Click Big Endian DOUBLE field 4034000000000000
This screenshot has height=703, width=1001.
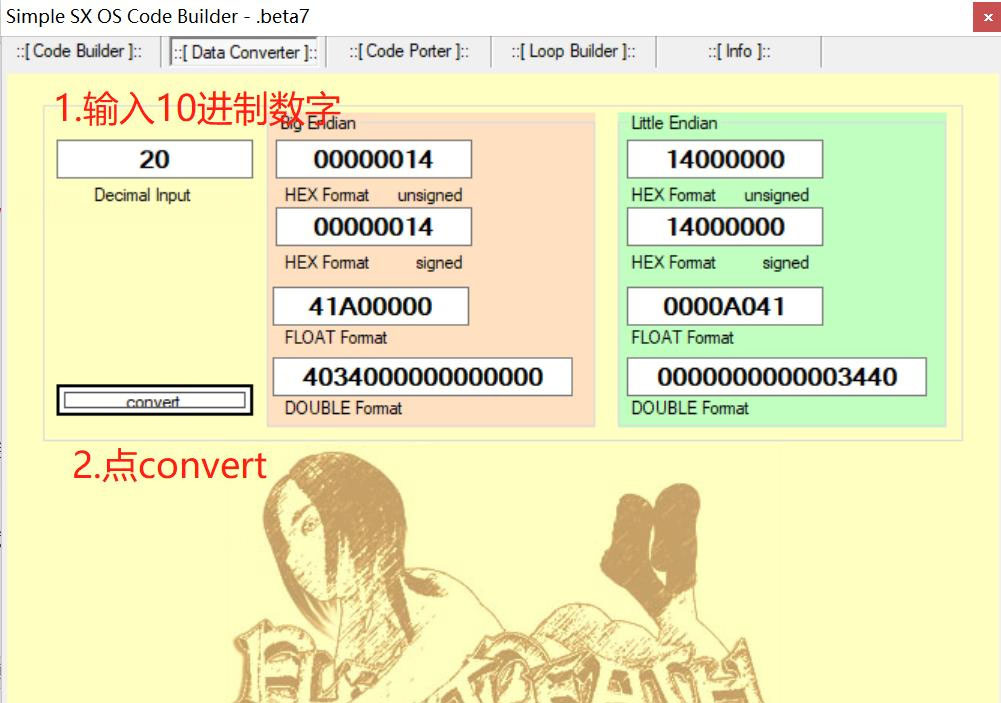point(423,377)
